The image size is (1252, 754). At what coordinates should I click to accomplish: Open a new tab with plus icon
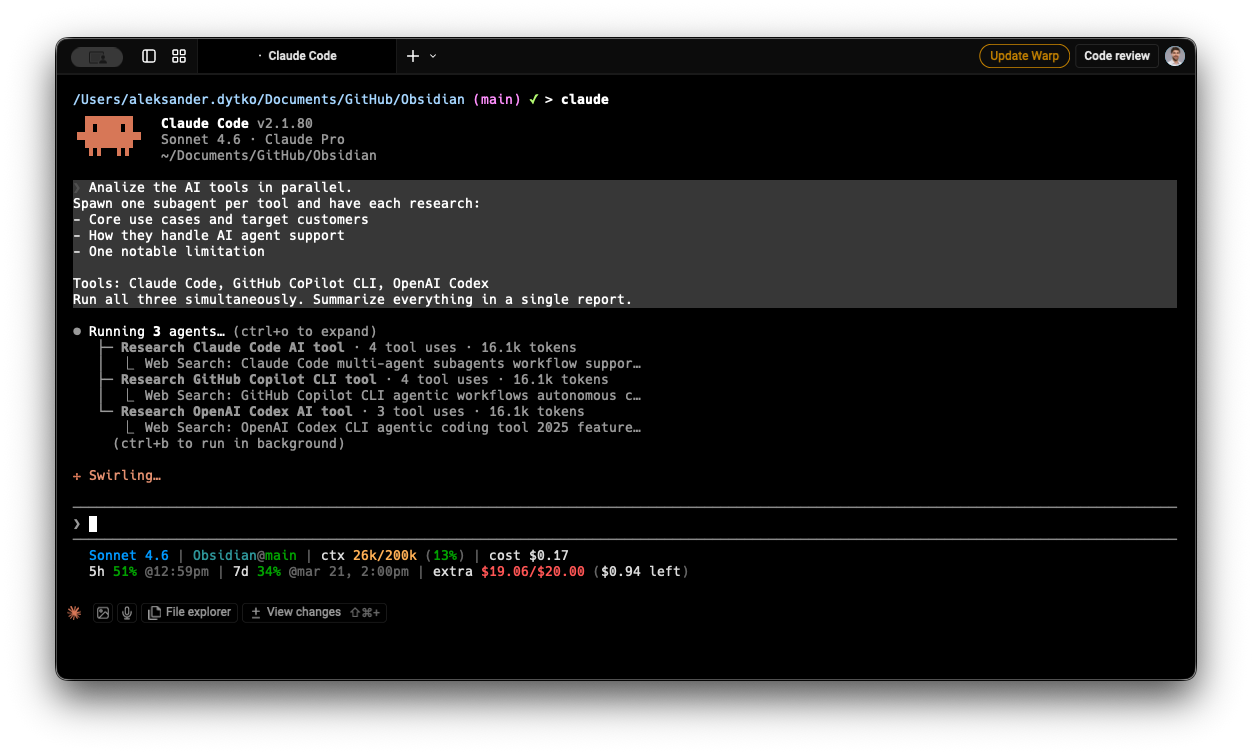click(x=413, y=56)
